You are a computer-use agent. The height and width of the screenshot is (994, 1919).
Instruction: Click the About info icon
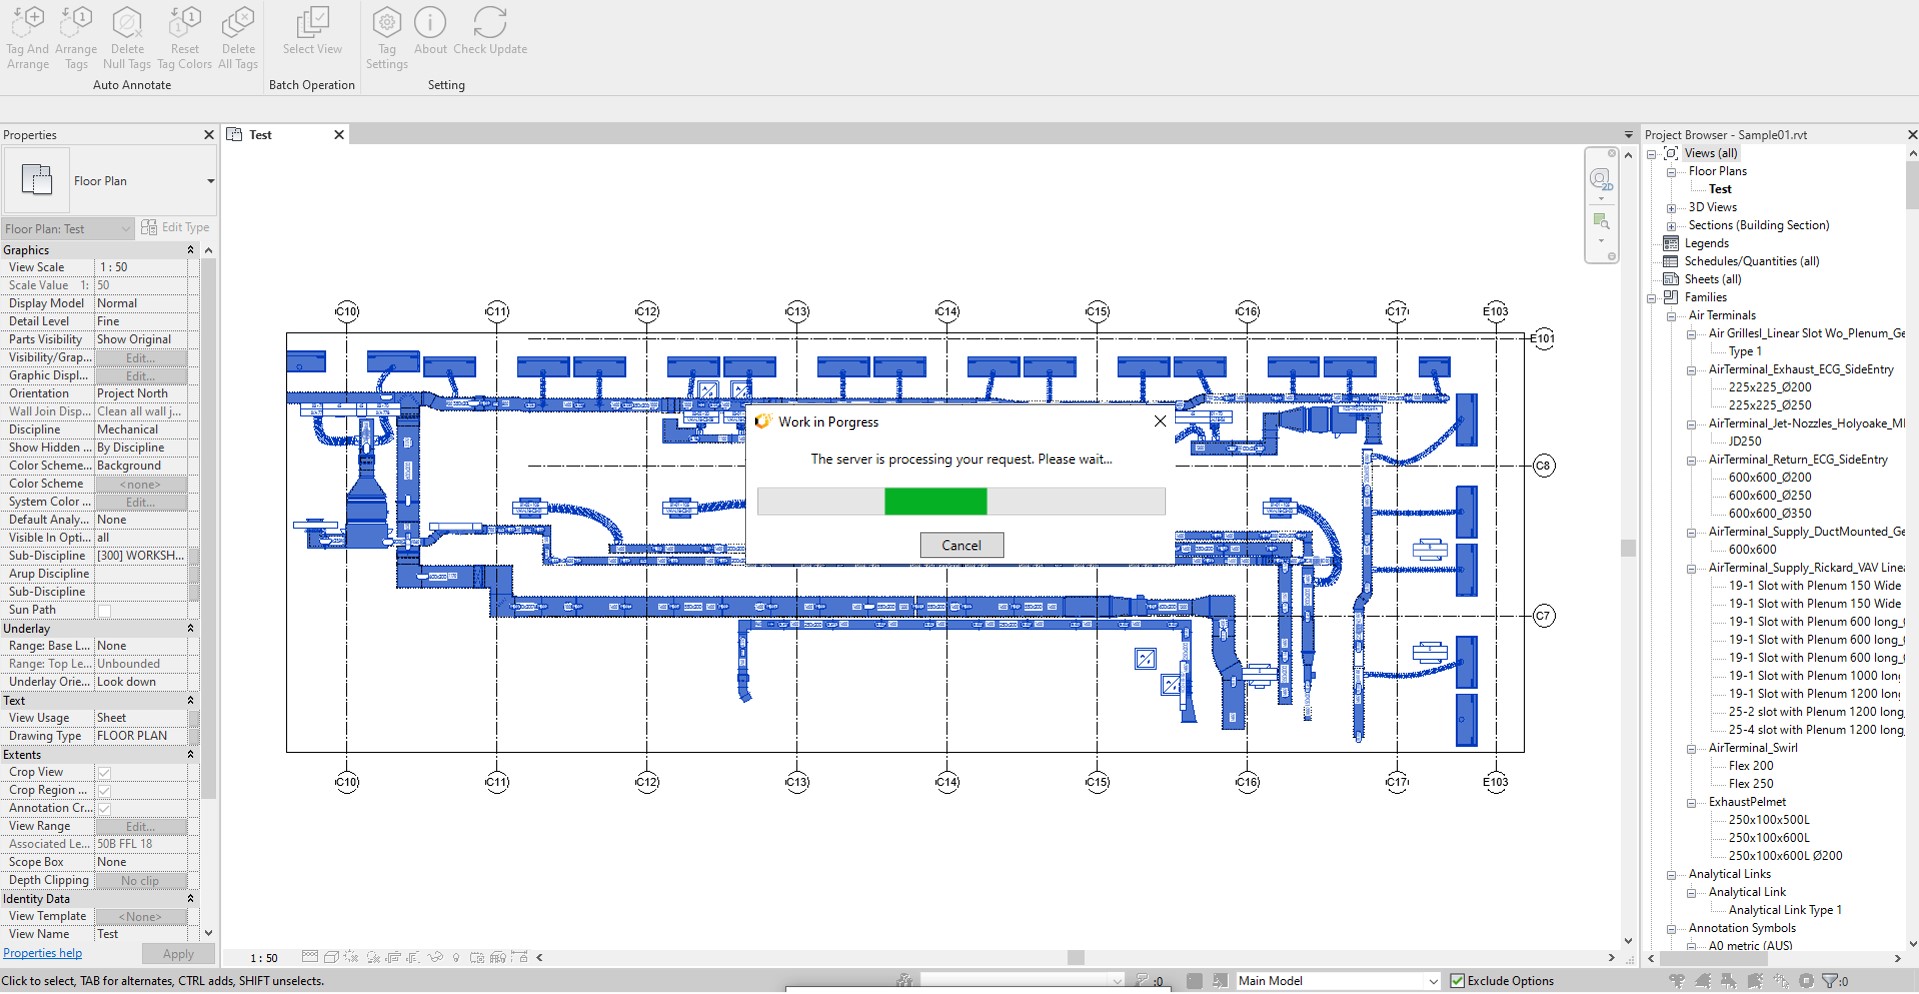coord(430,22)
